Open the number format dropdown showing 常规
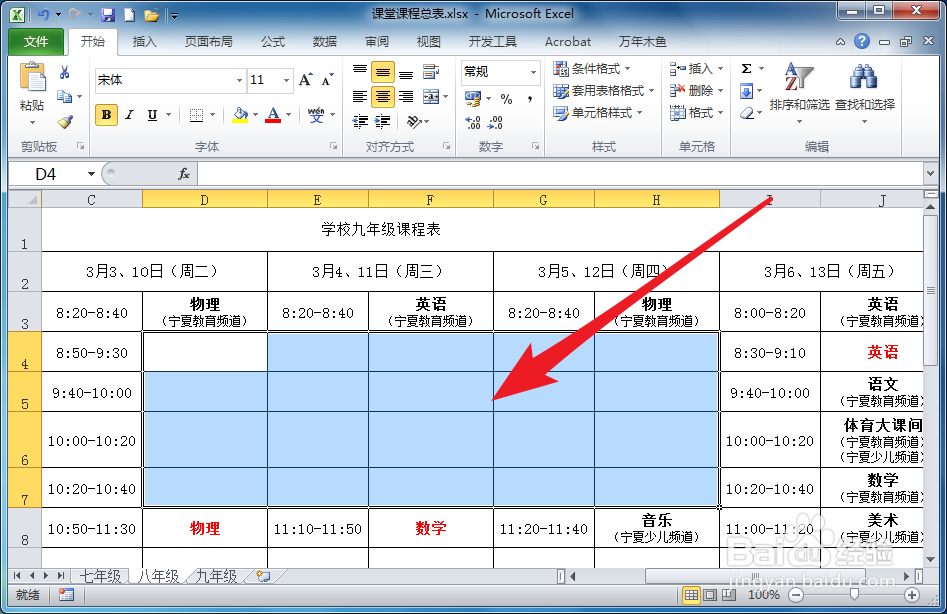The height and width of the screenshot is (614, 947). tap(531, 72)
